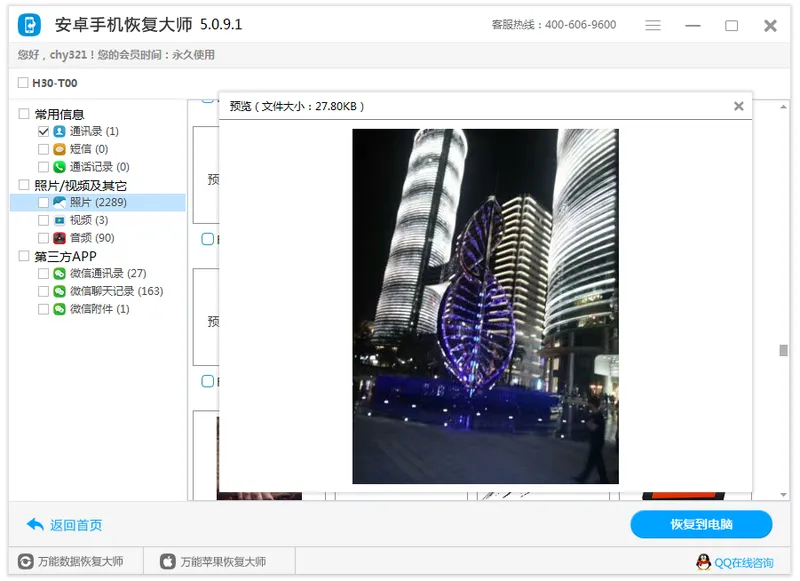
Task: Select 第三方APP category header
Action: tap(65, 256)
